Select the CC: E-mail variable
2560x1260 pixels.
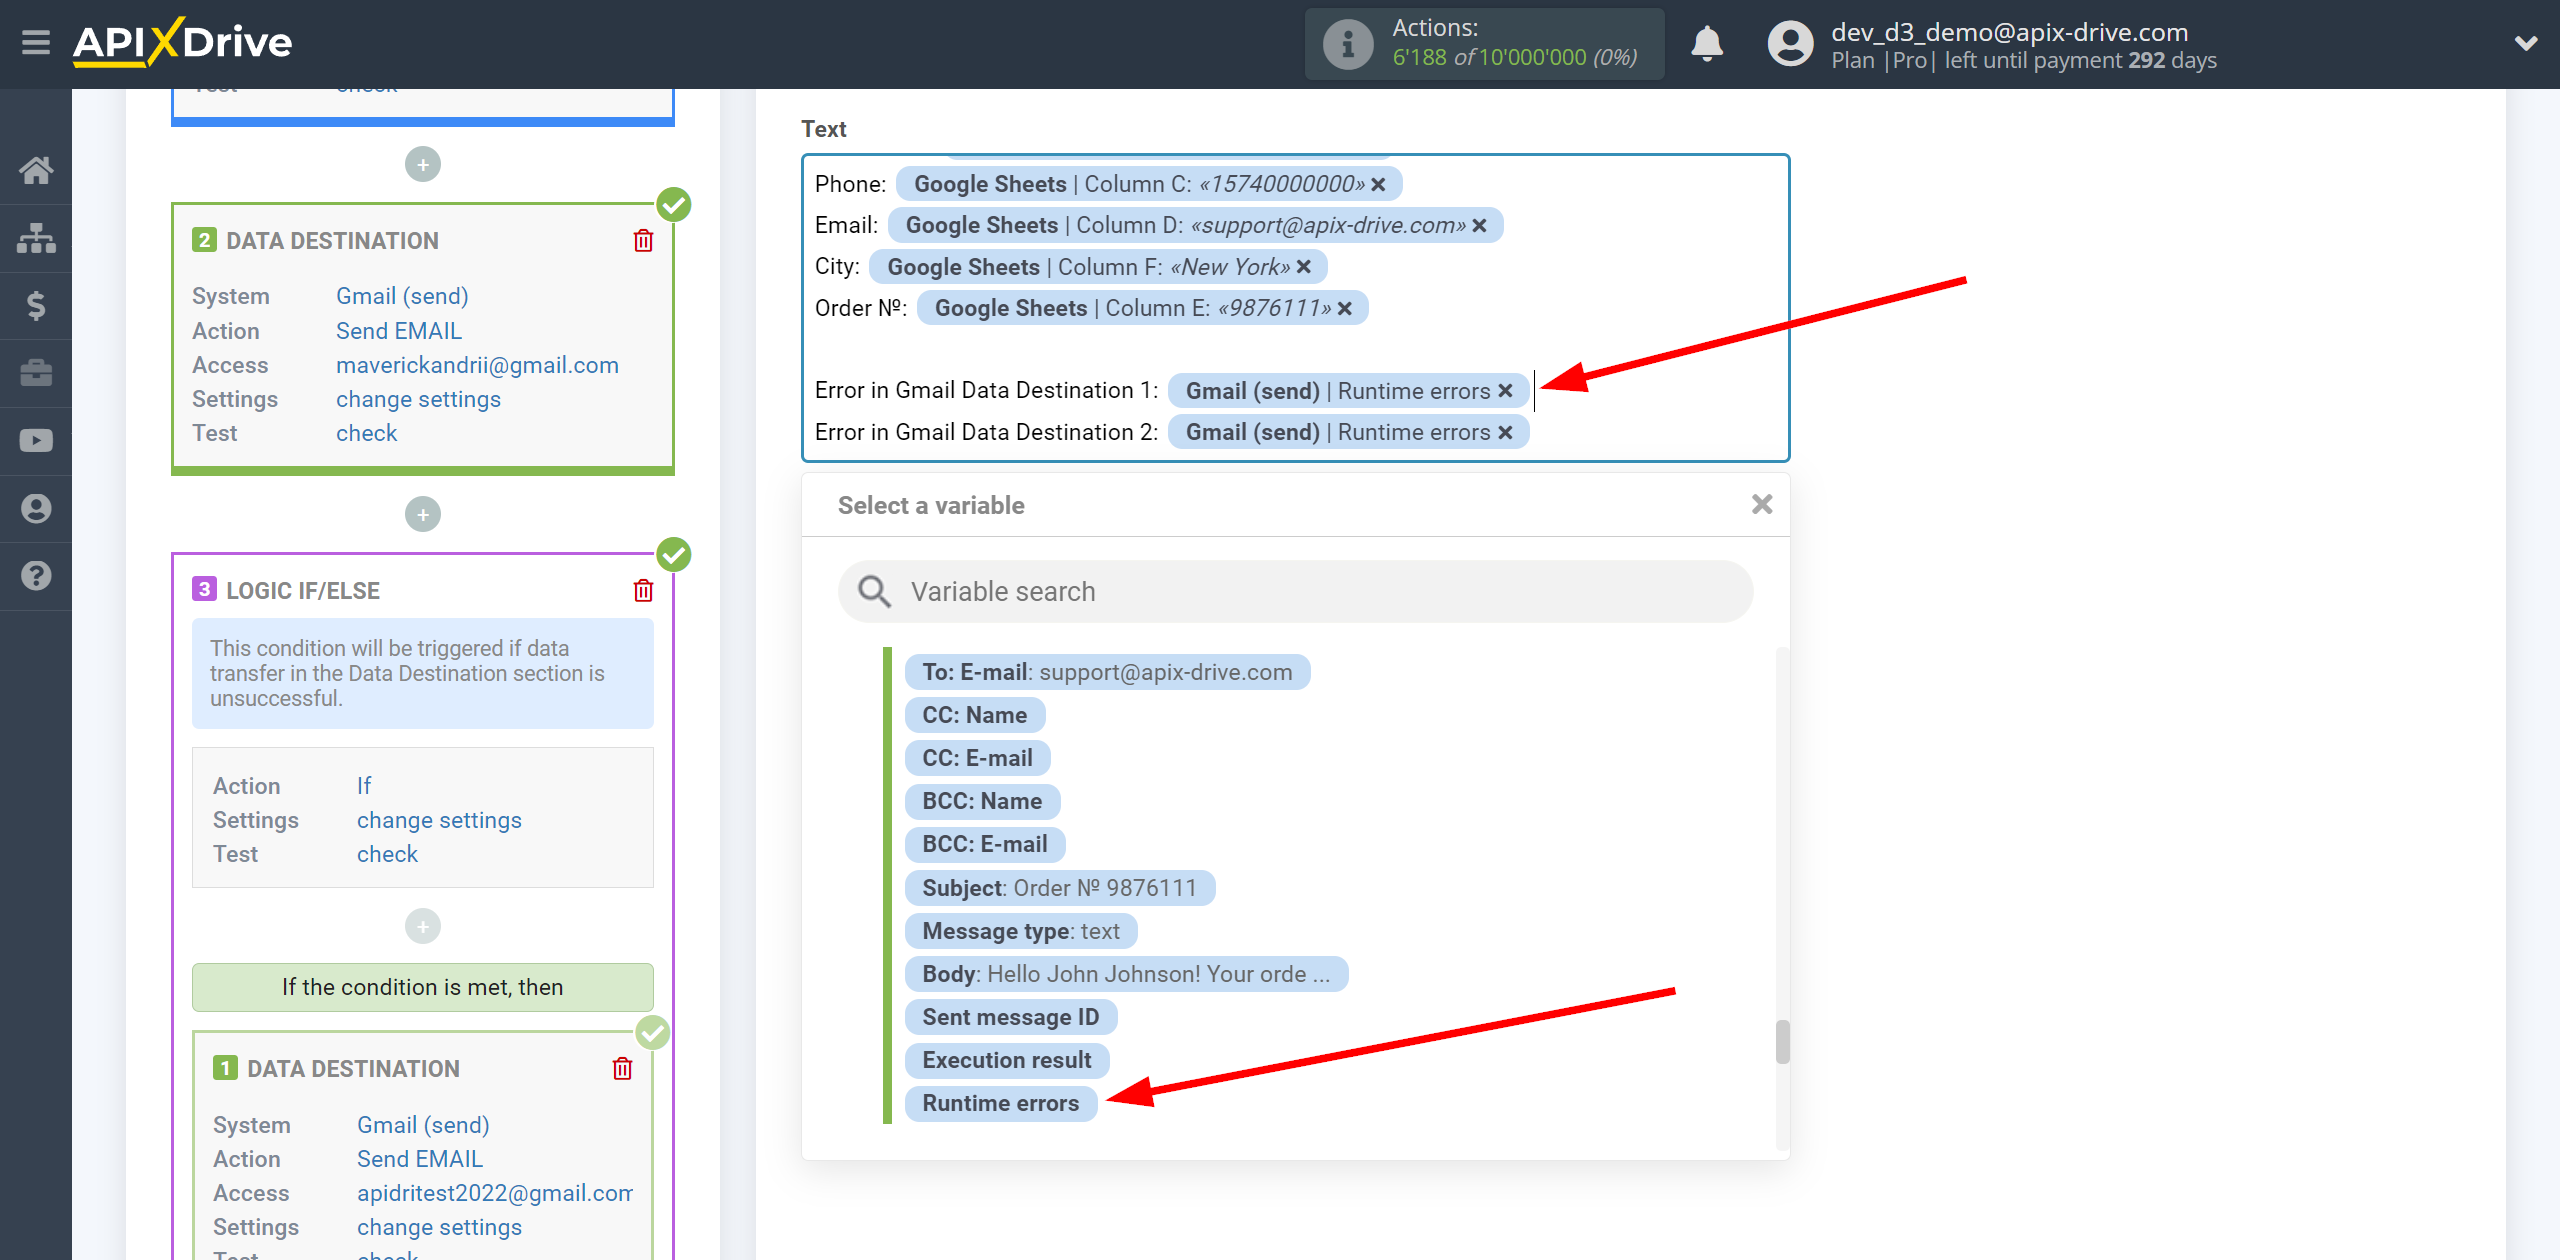click(977, 758)
